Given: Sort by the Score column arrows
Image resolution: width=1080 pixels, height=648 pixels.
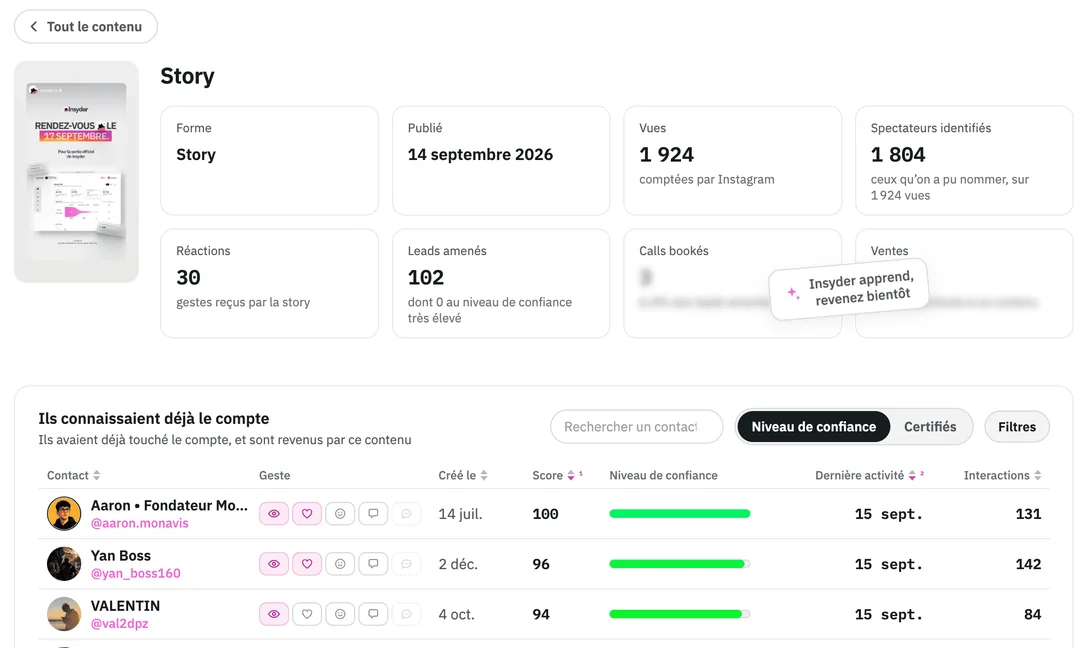Looking at the screenshot, I should [570, 475].
